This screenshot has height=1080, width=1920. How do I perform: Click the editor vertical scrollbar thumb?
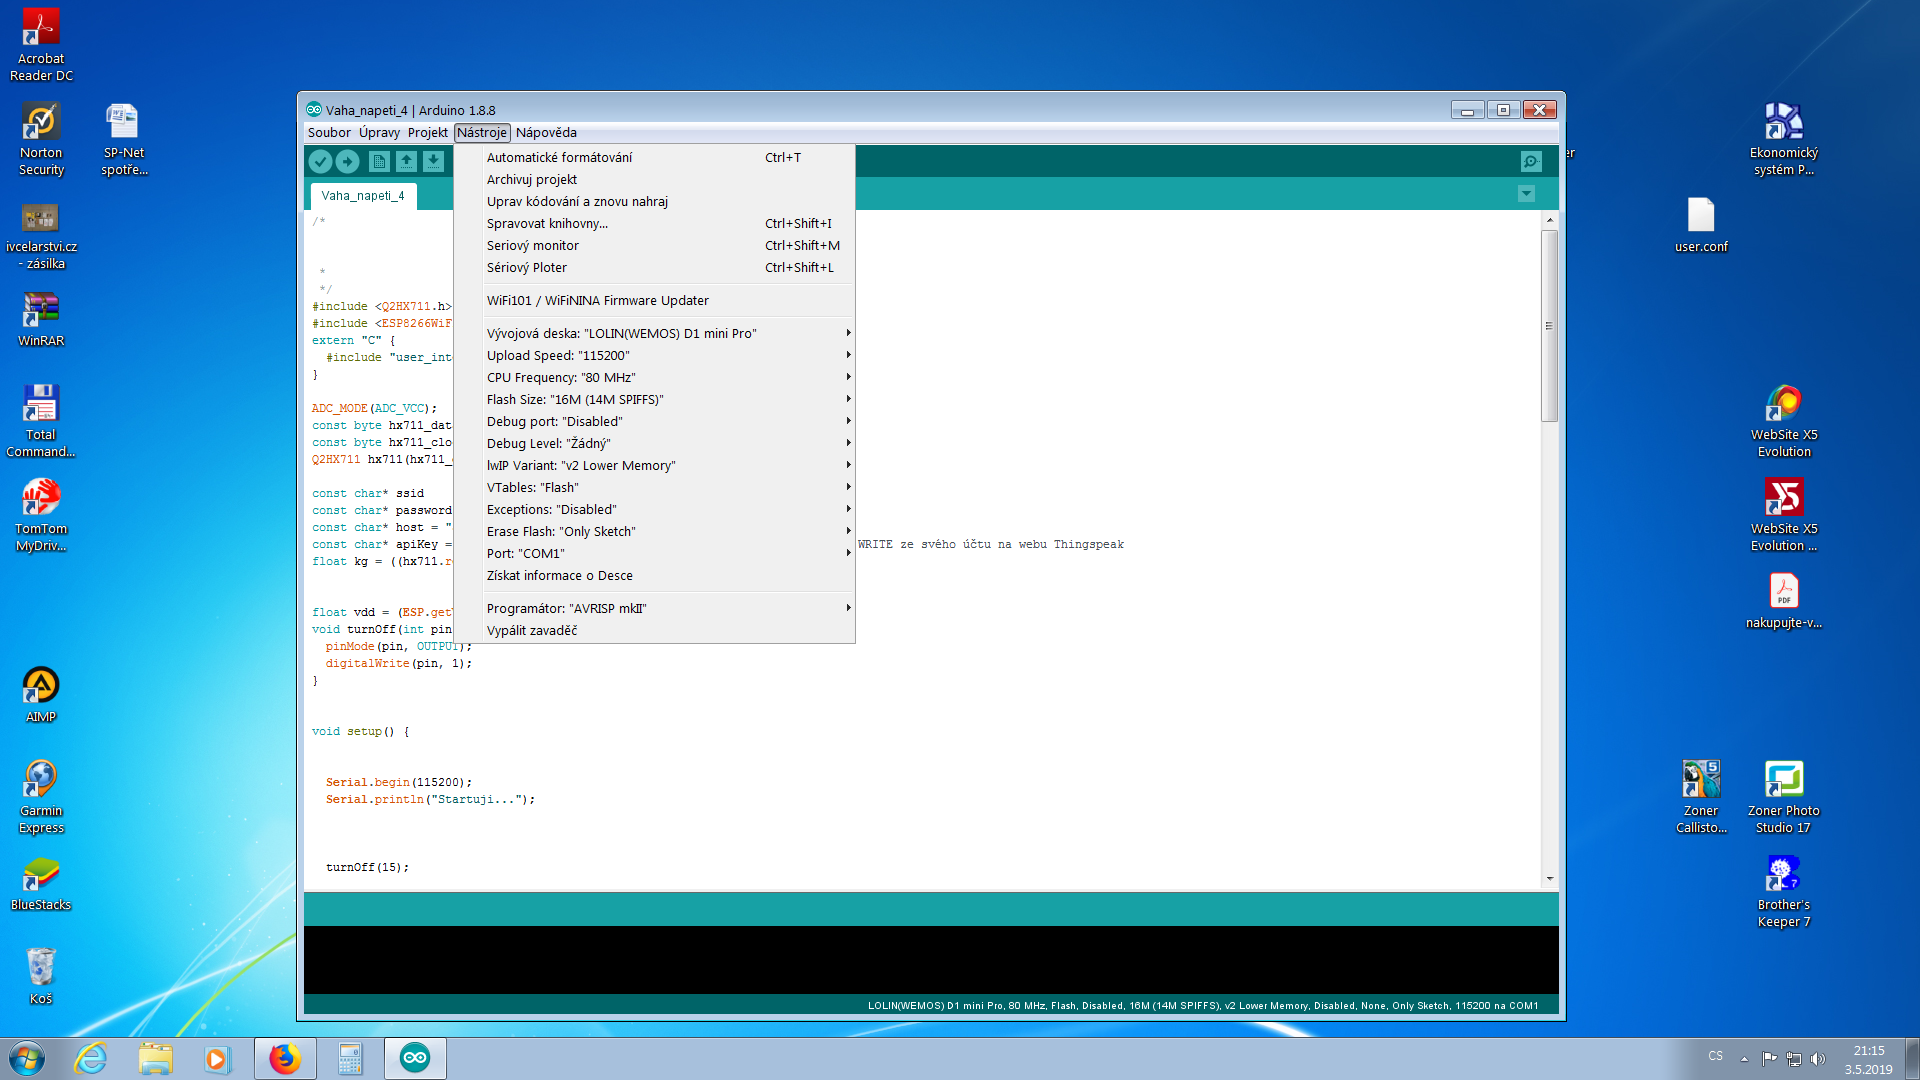(1549, 326)
